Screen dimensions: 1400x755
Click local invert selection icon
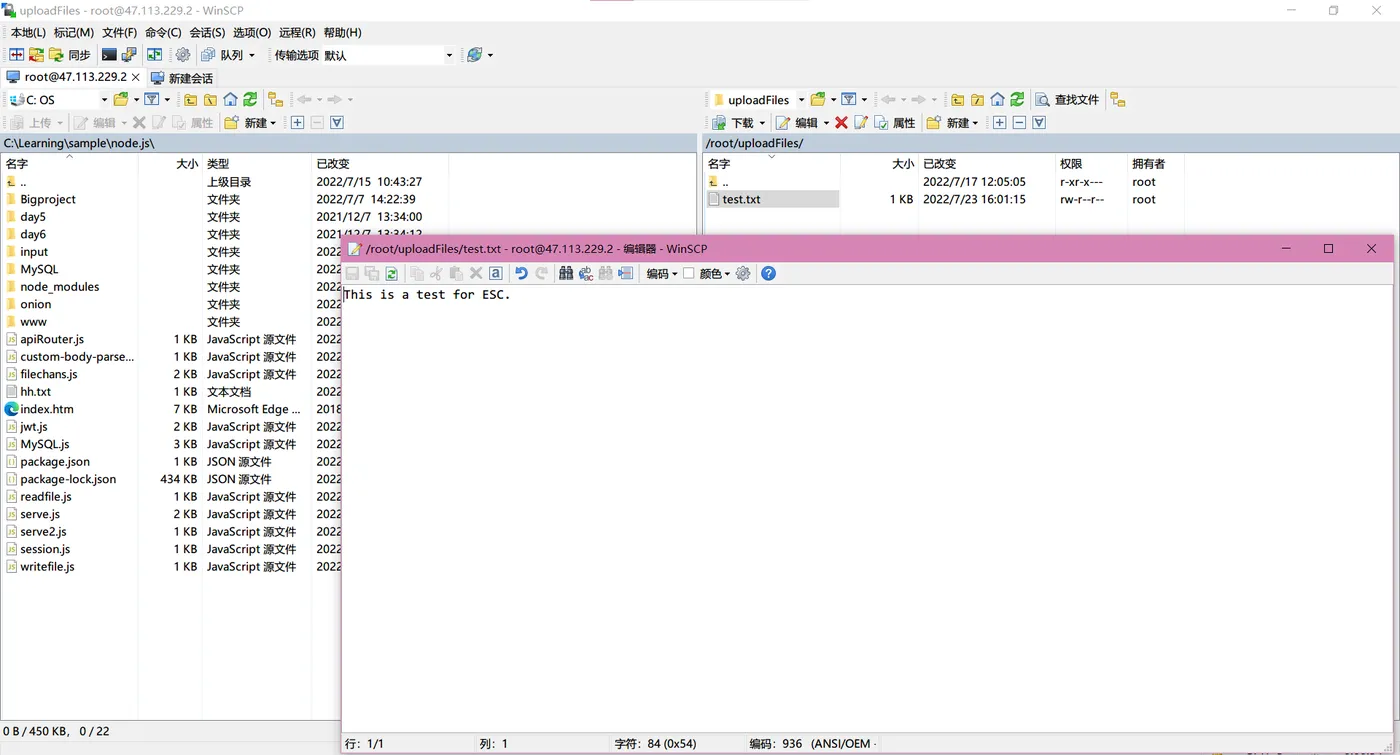337,122
